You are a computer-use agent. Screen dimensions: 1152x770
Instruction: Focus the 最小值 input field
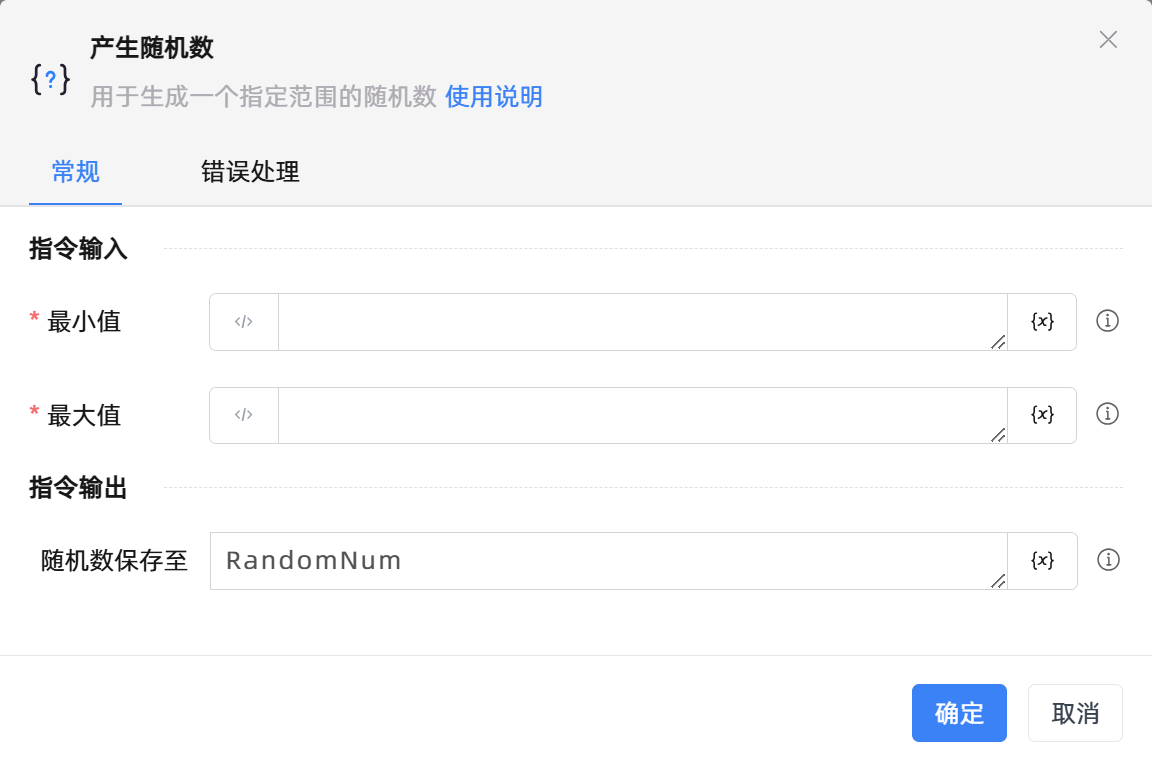click(640, 322)
